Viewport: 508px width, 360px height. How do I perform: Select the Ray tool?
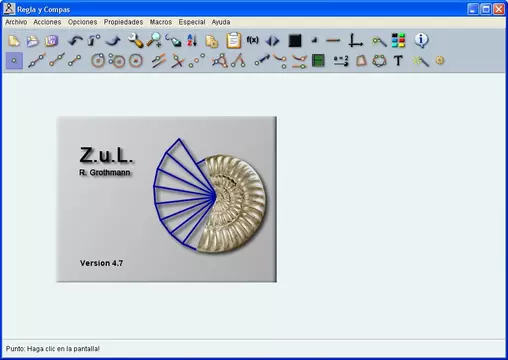[x=57, y=61]
